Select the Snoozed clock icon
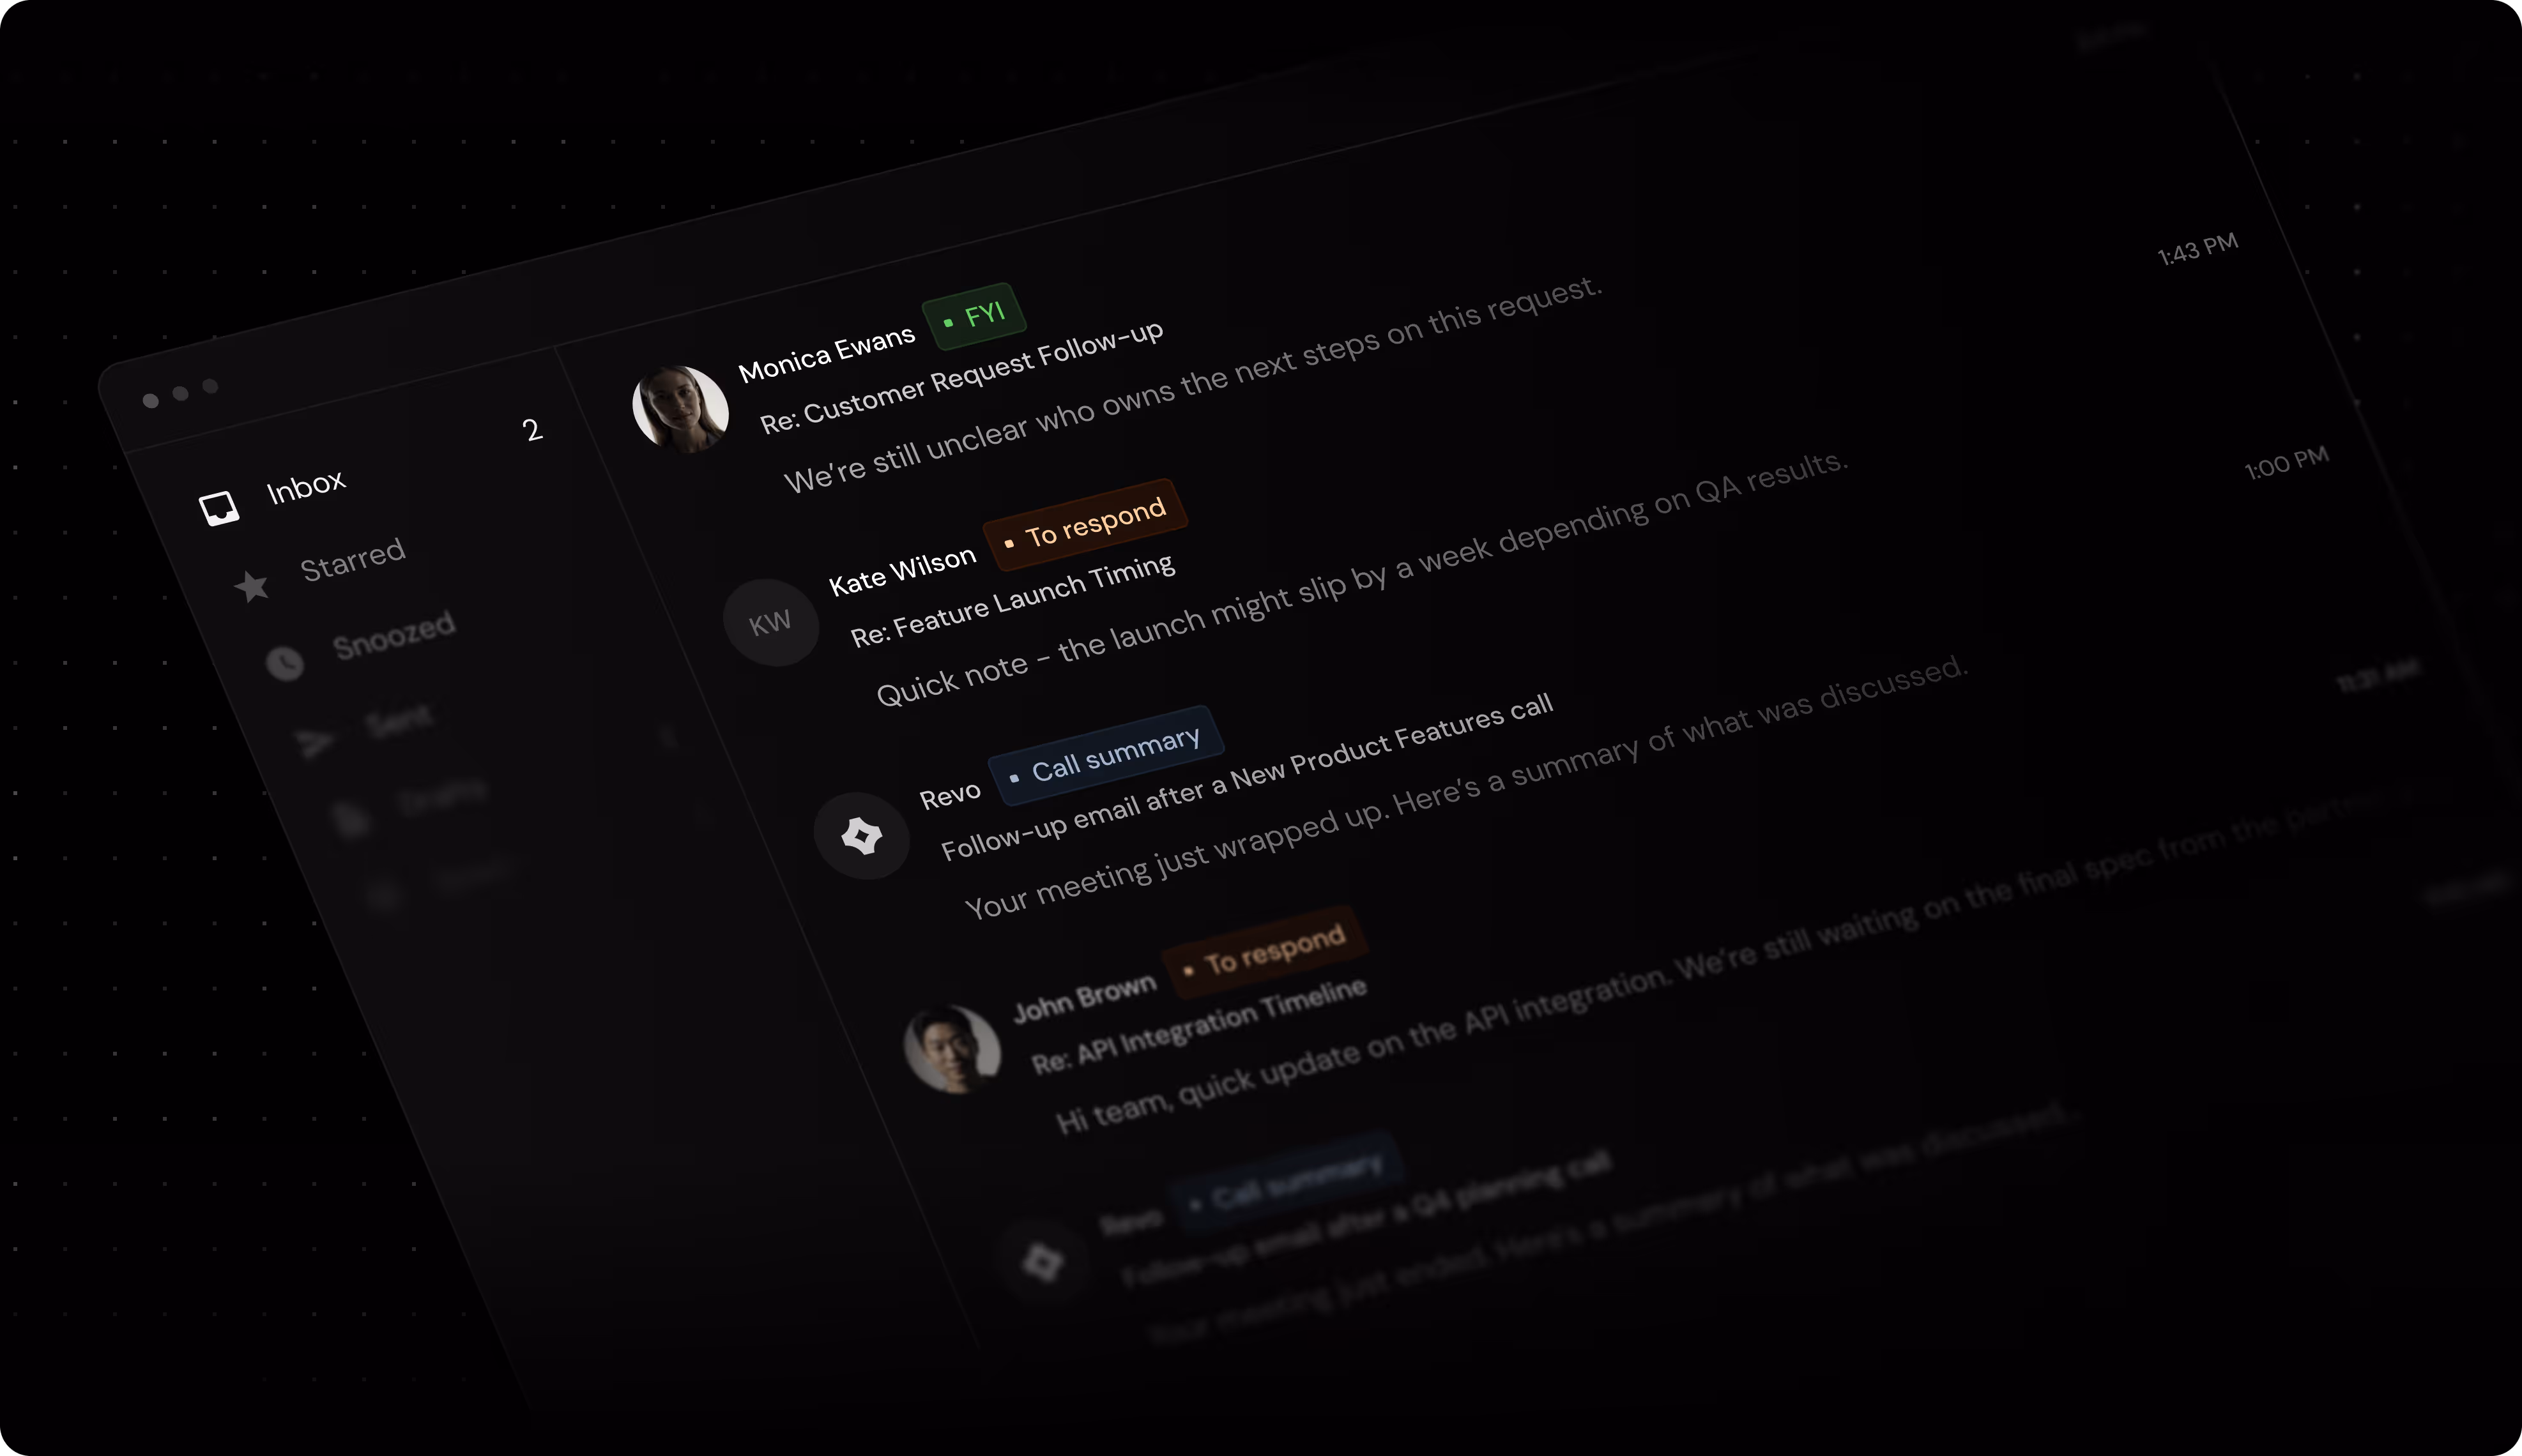2522x1456 pixels. [285, 662]
